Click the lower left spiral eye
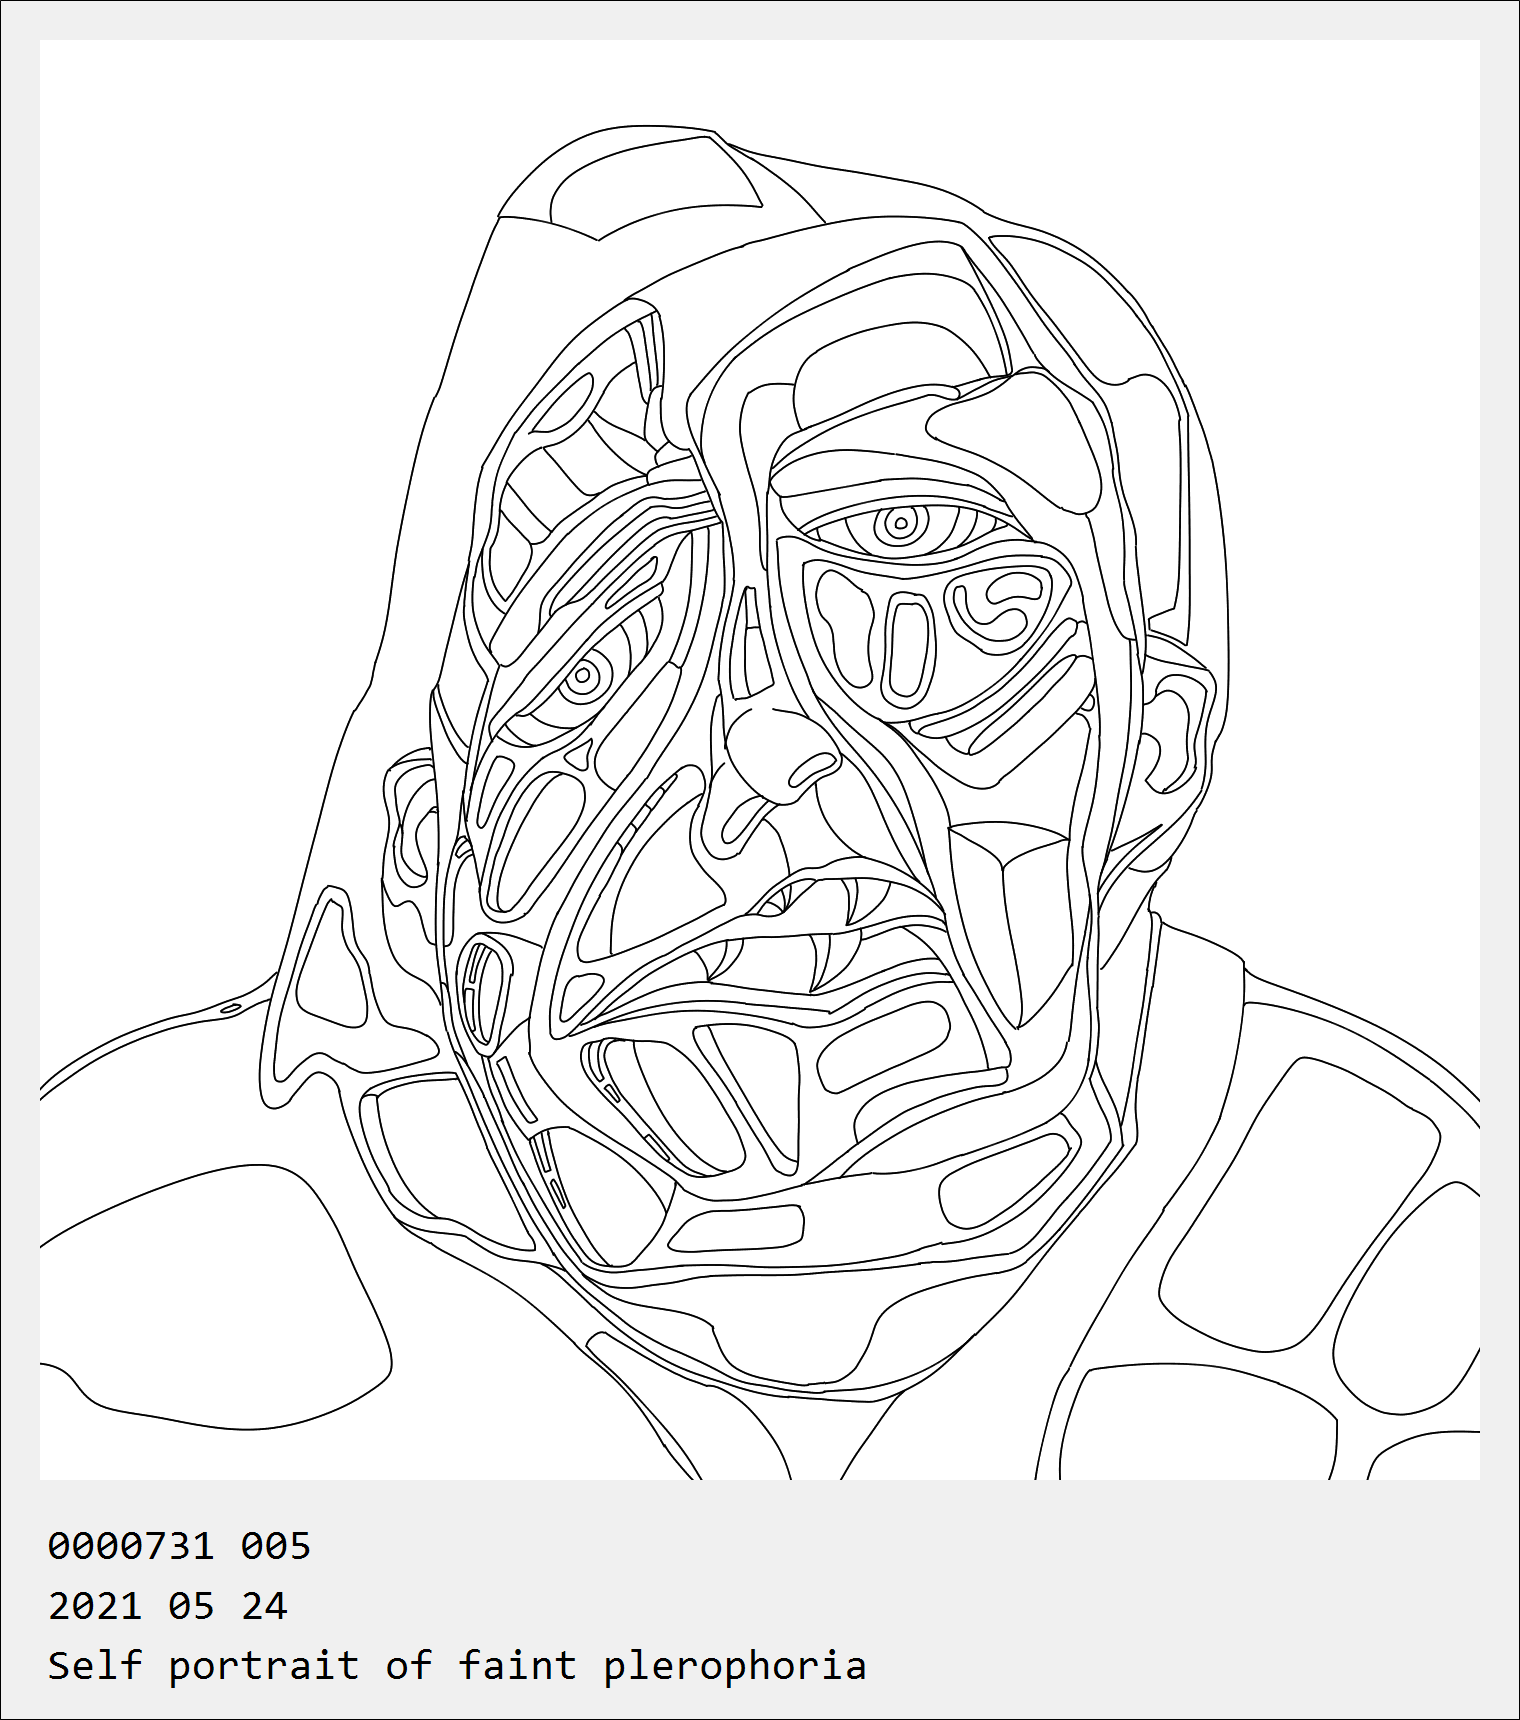Image resolution: width=1520 pixels, height=1720 pixels. click(x=581, y=677)
